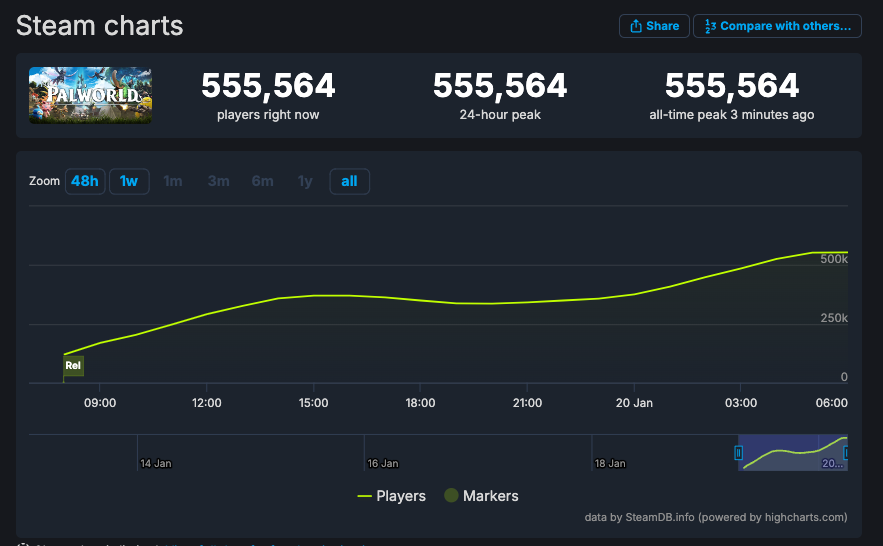Click the Share button
The height and width of the screenshot is (546, 883).
(654, 26)
